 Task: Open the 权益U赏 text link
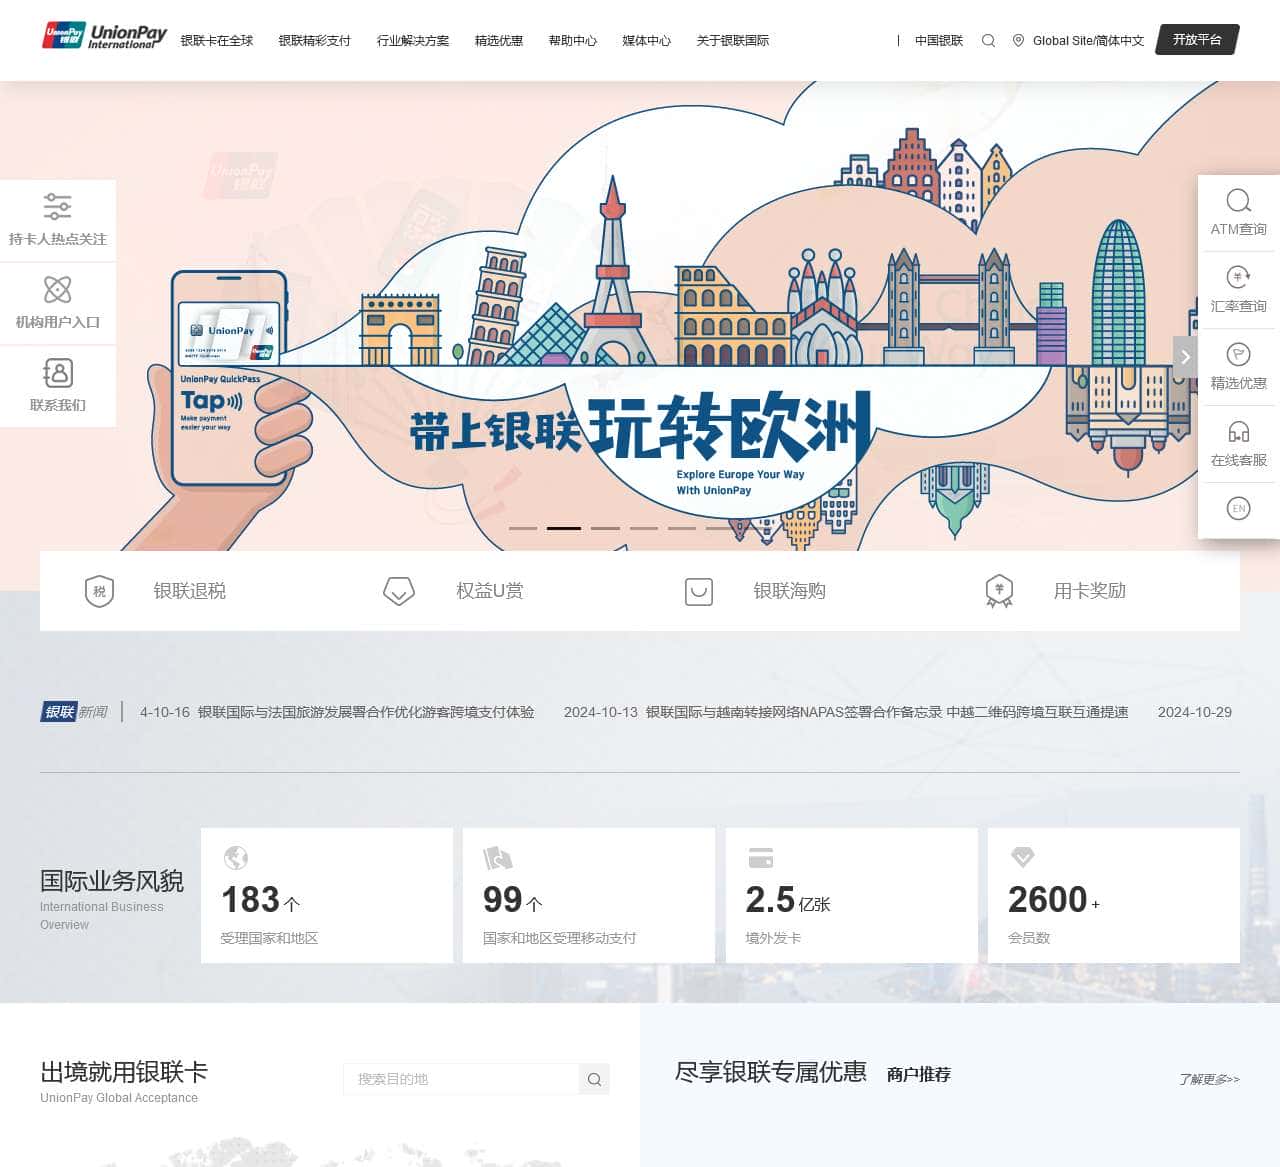(x=490, y=591)
